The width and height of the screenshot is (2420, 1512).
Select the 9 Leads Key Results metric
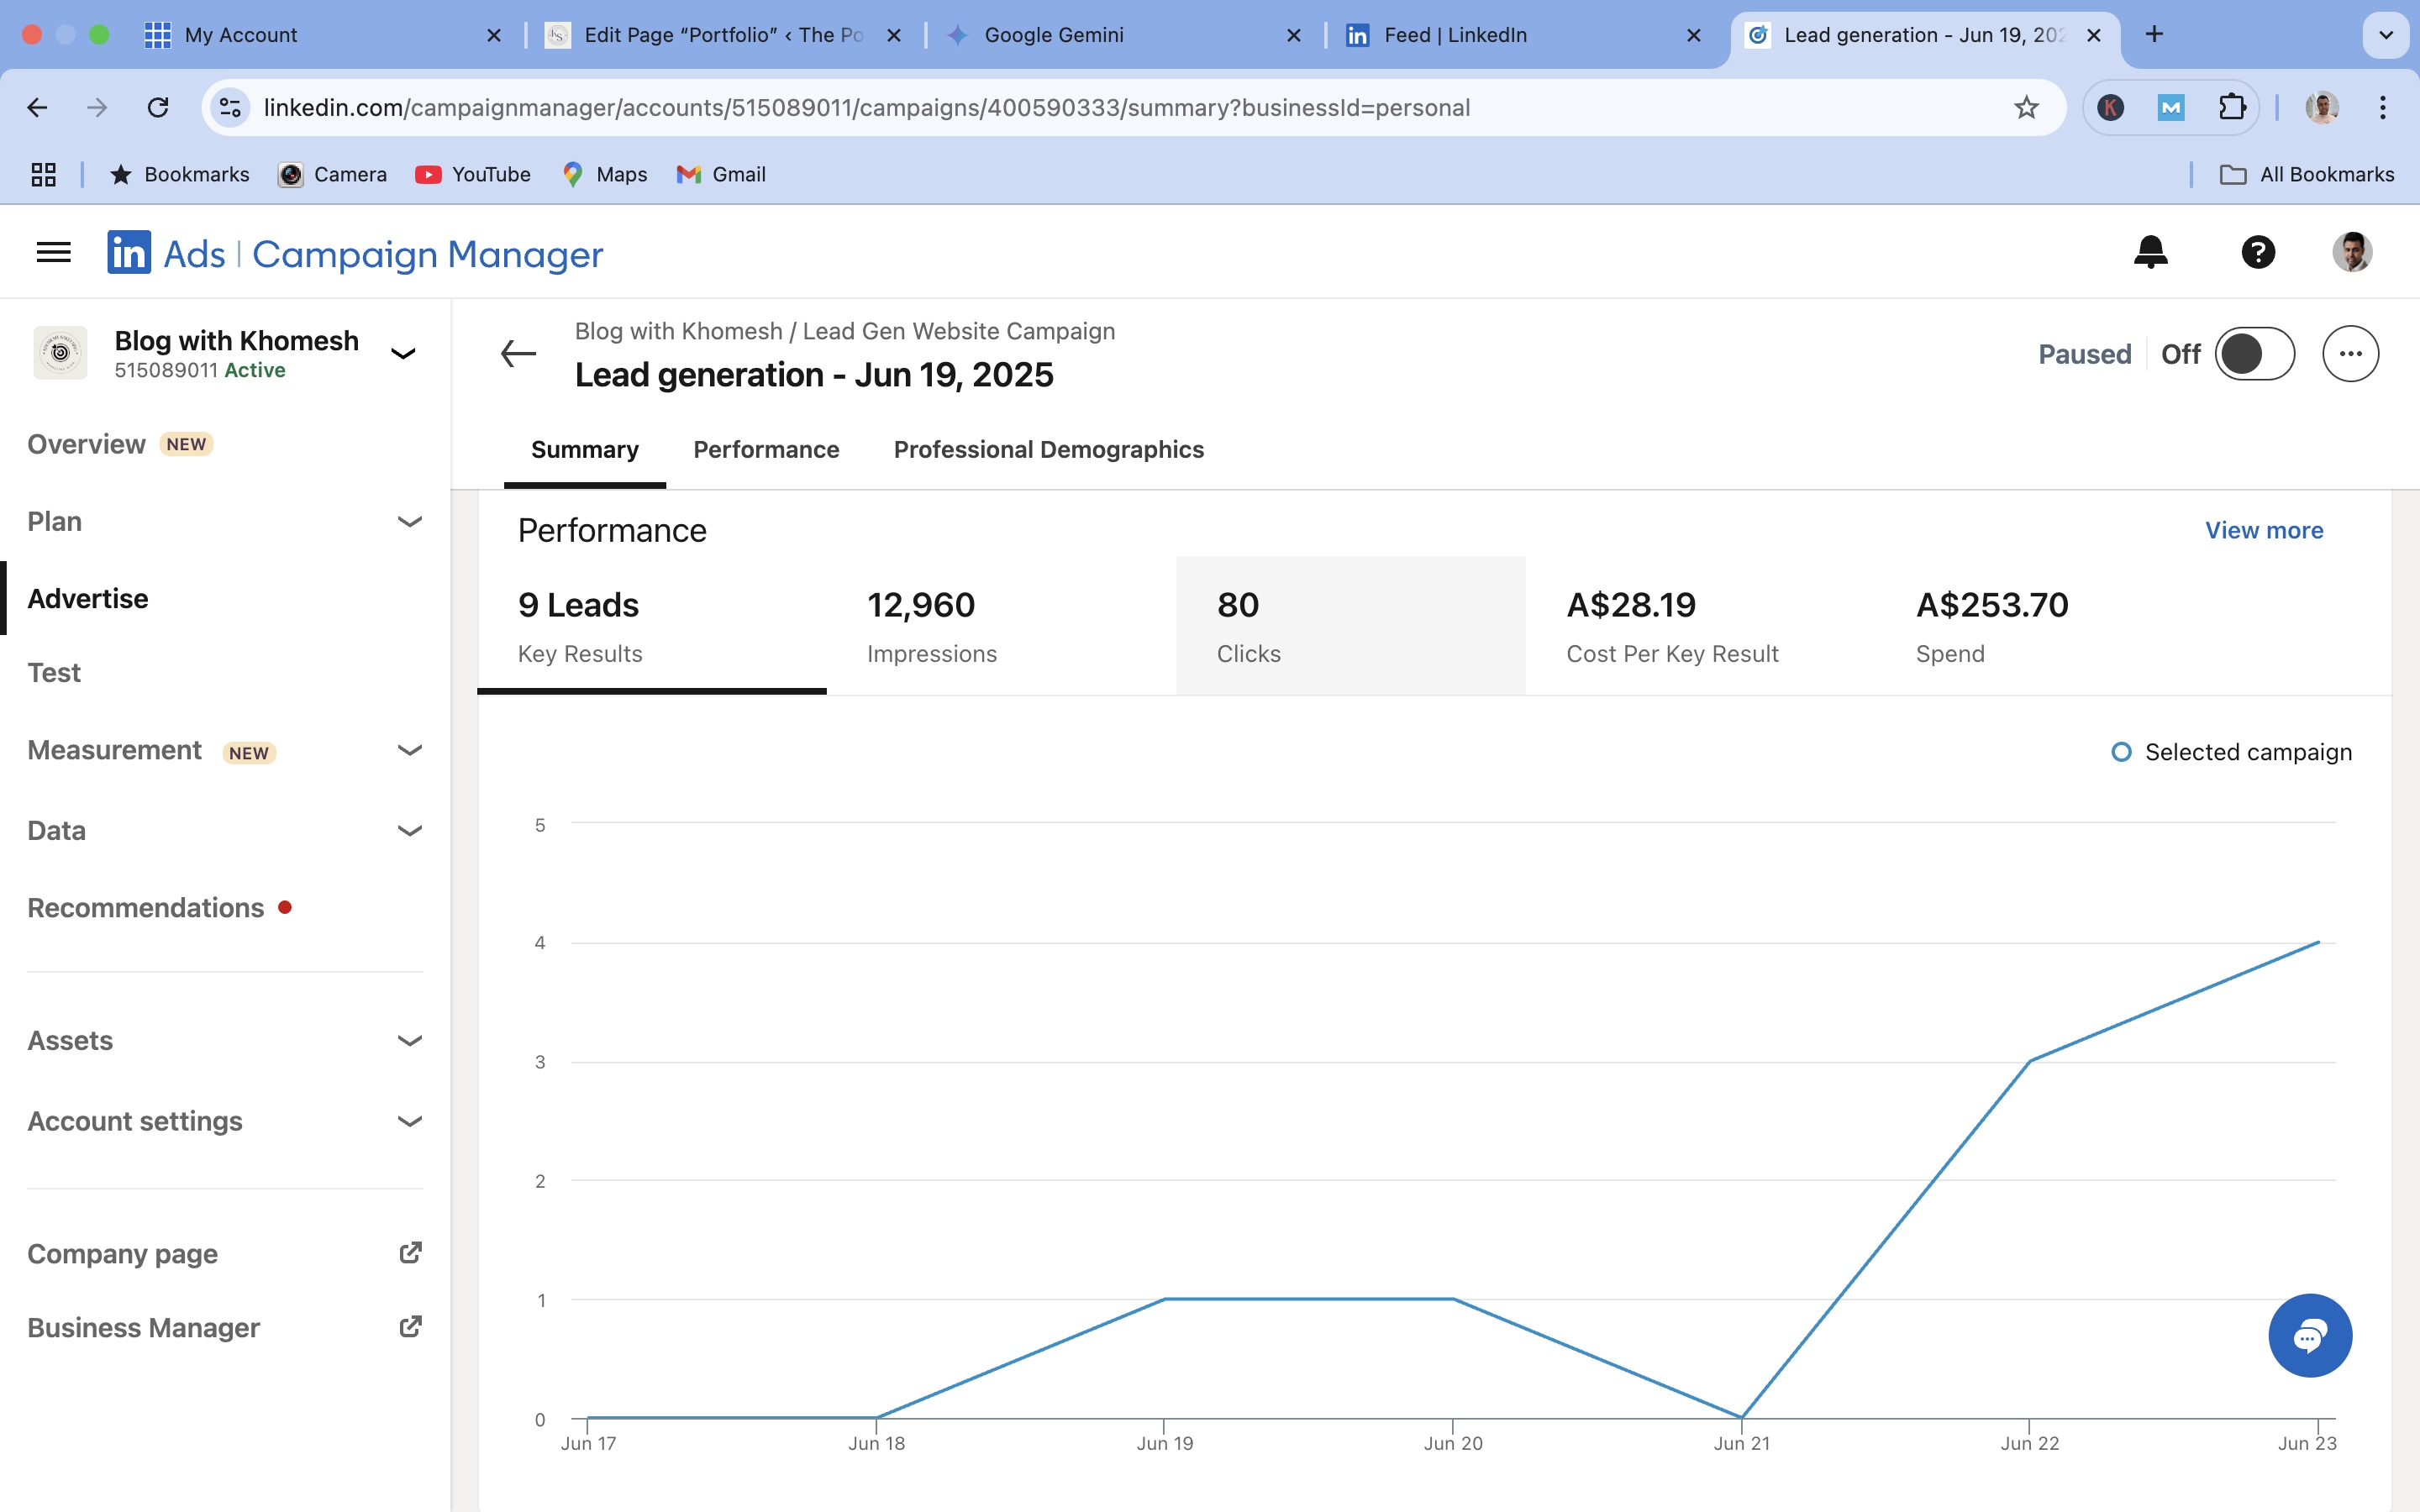(x=651, y=625)
